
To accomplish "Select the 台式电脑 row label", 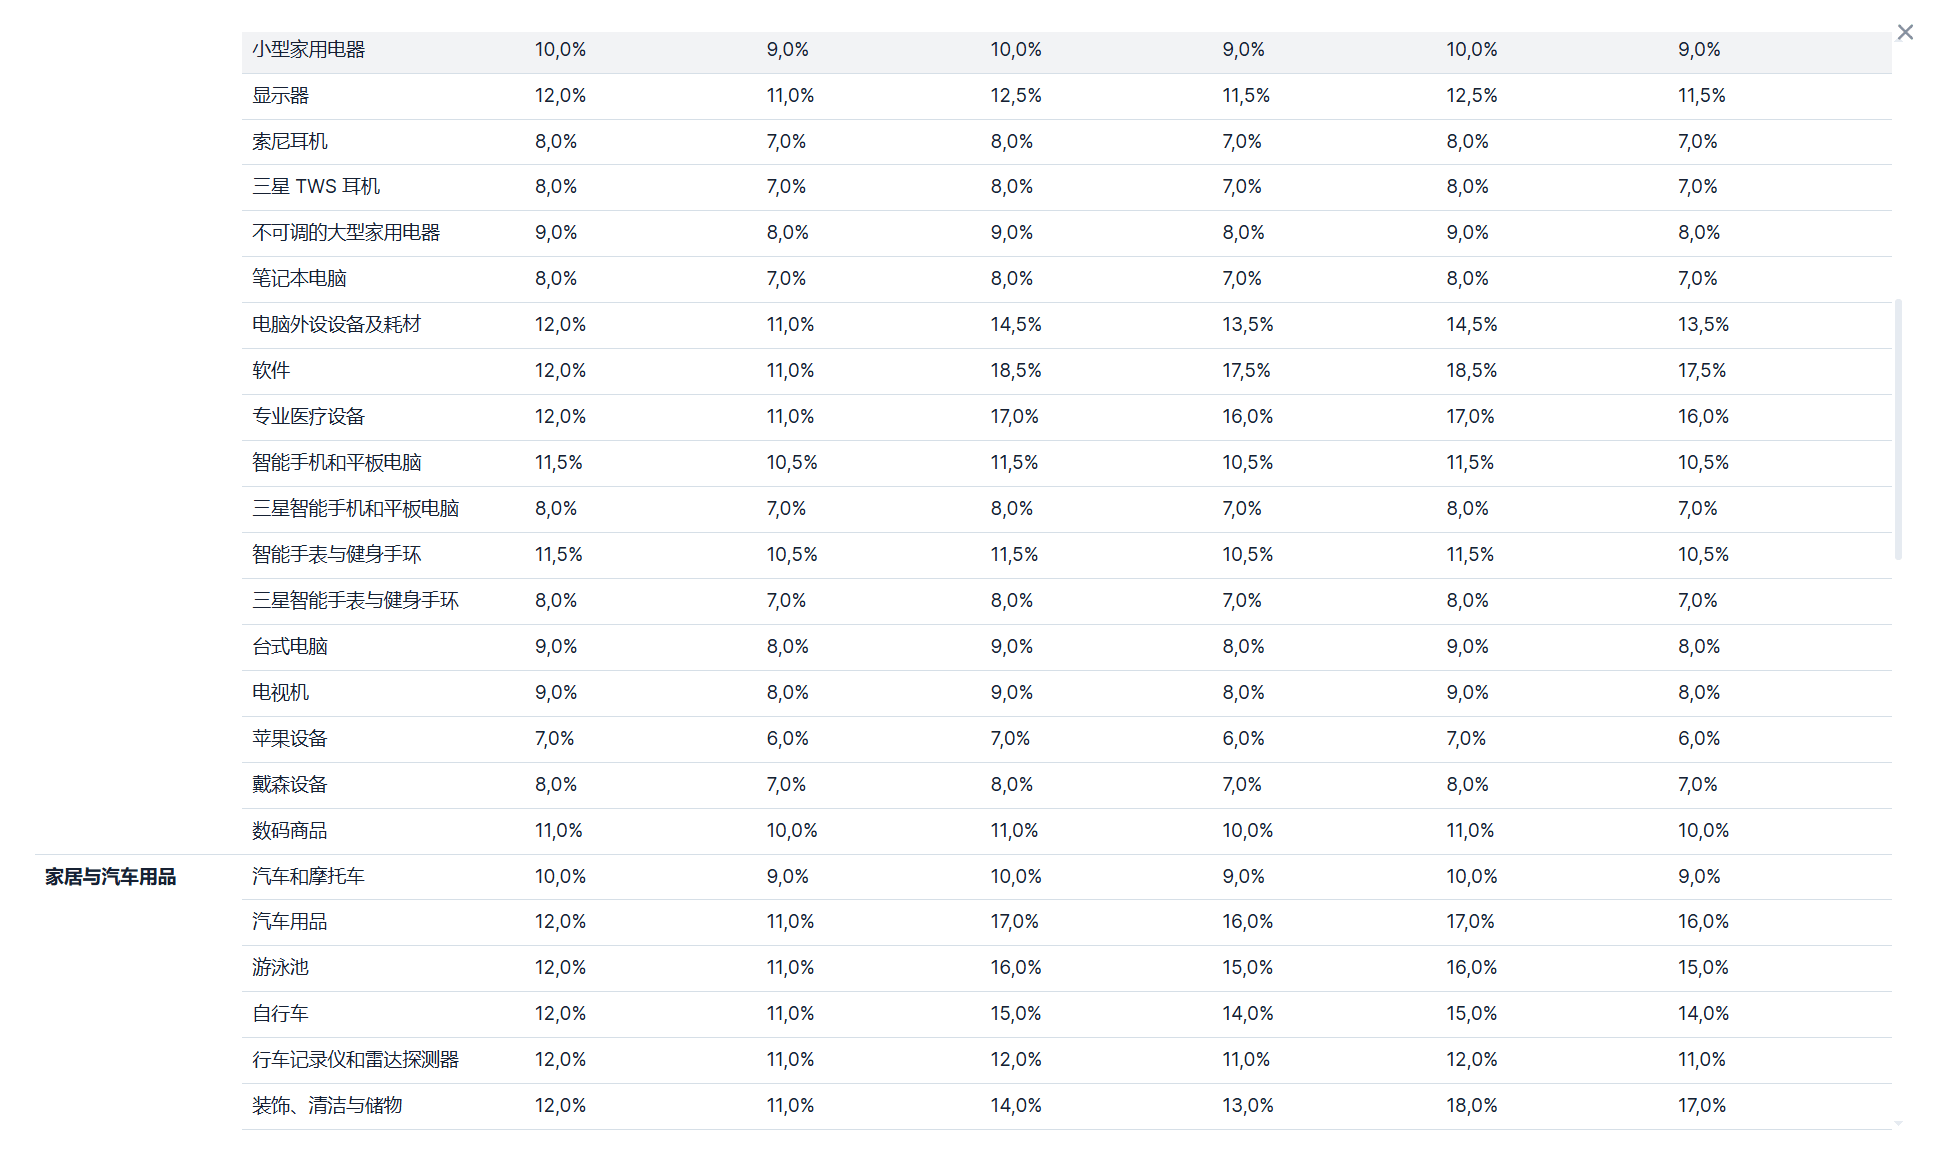I will (289, 647).
